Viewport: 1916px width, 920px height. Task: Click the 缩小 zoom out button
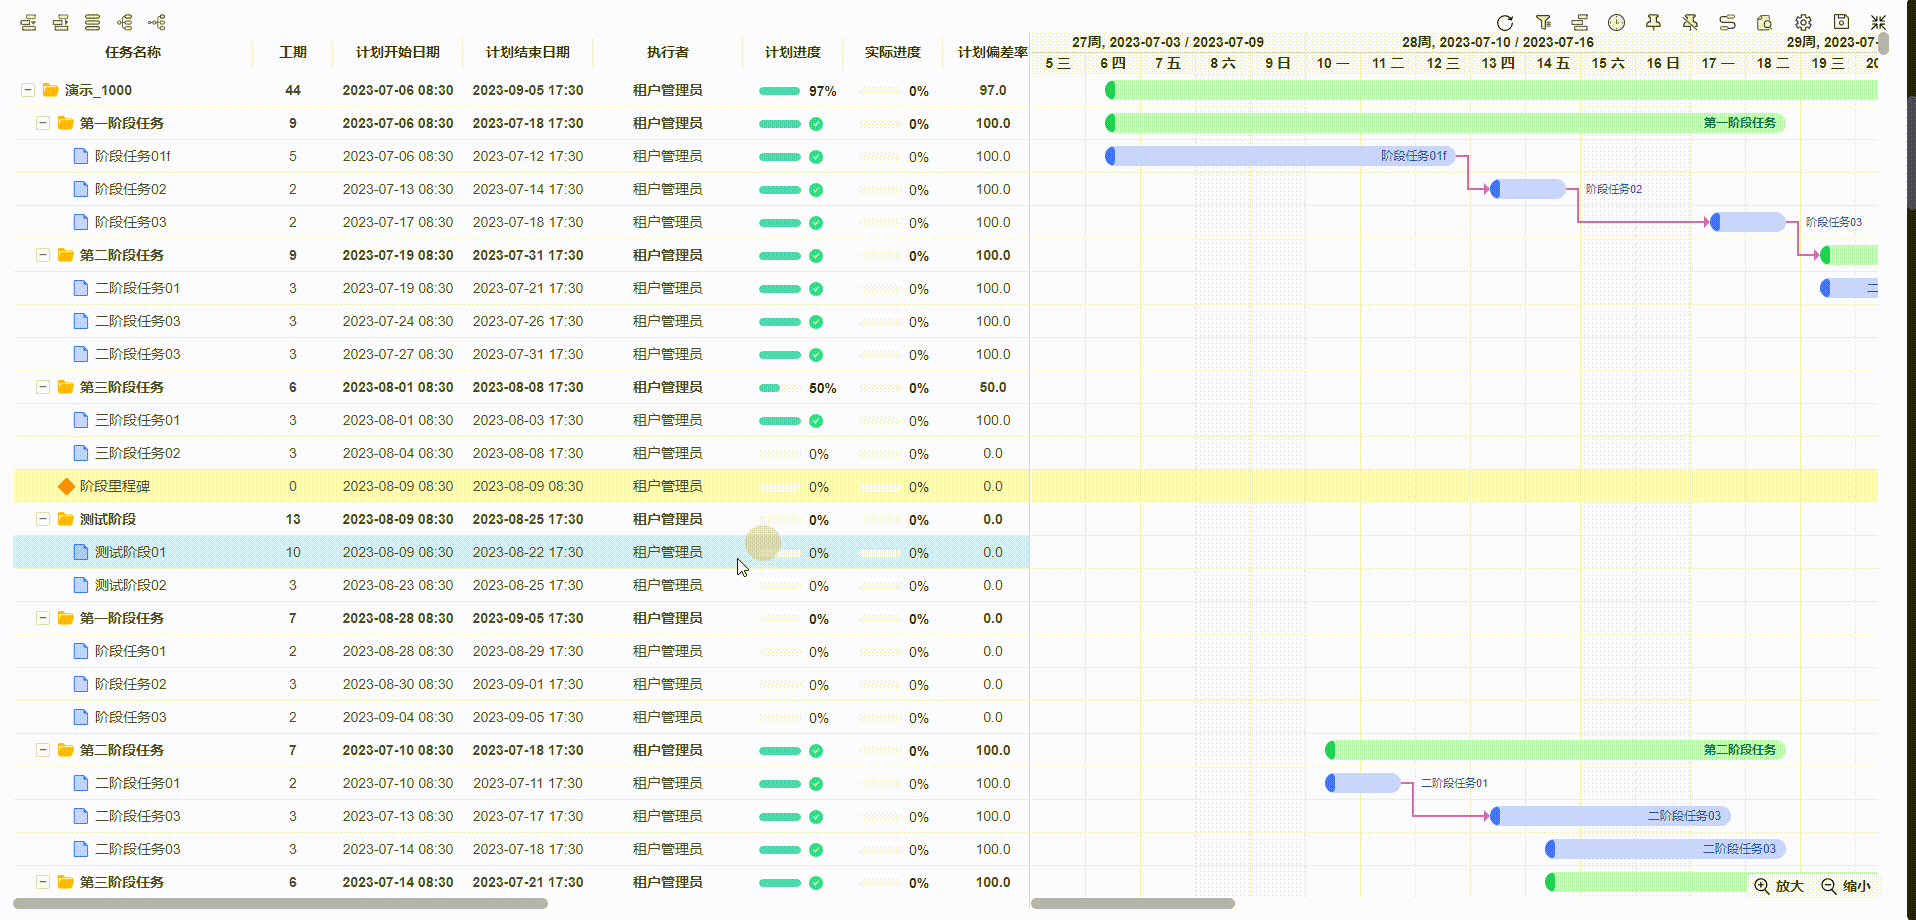(1845, 886)
